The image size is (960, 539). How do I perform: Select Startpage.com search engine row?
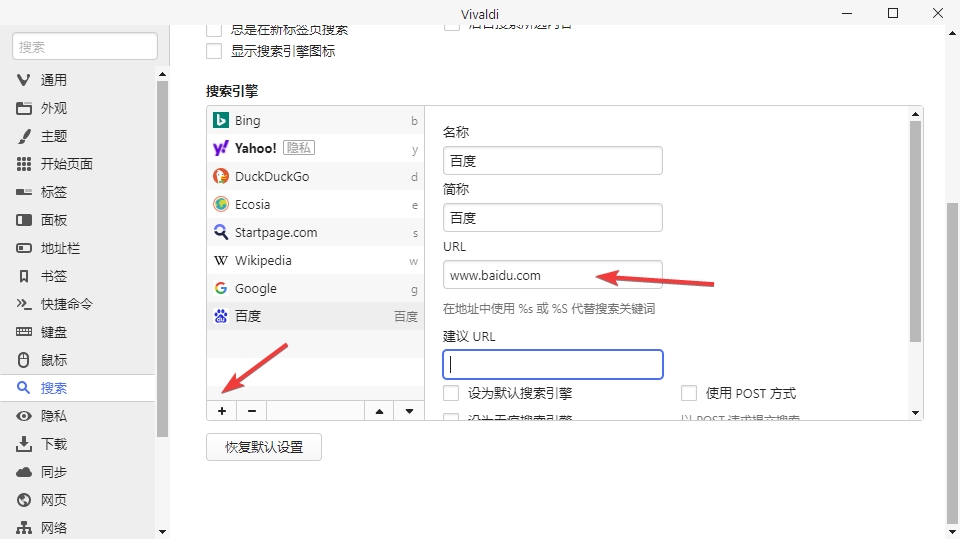tap(315, 233)
